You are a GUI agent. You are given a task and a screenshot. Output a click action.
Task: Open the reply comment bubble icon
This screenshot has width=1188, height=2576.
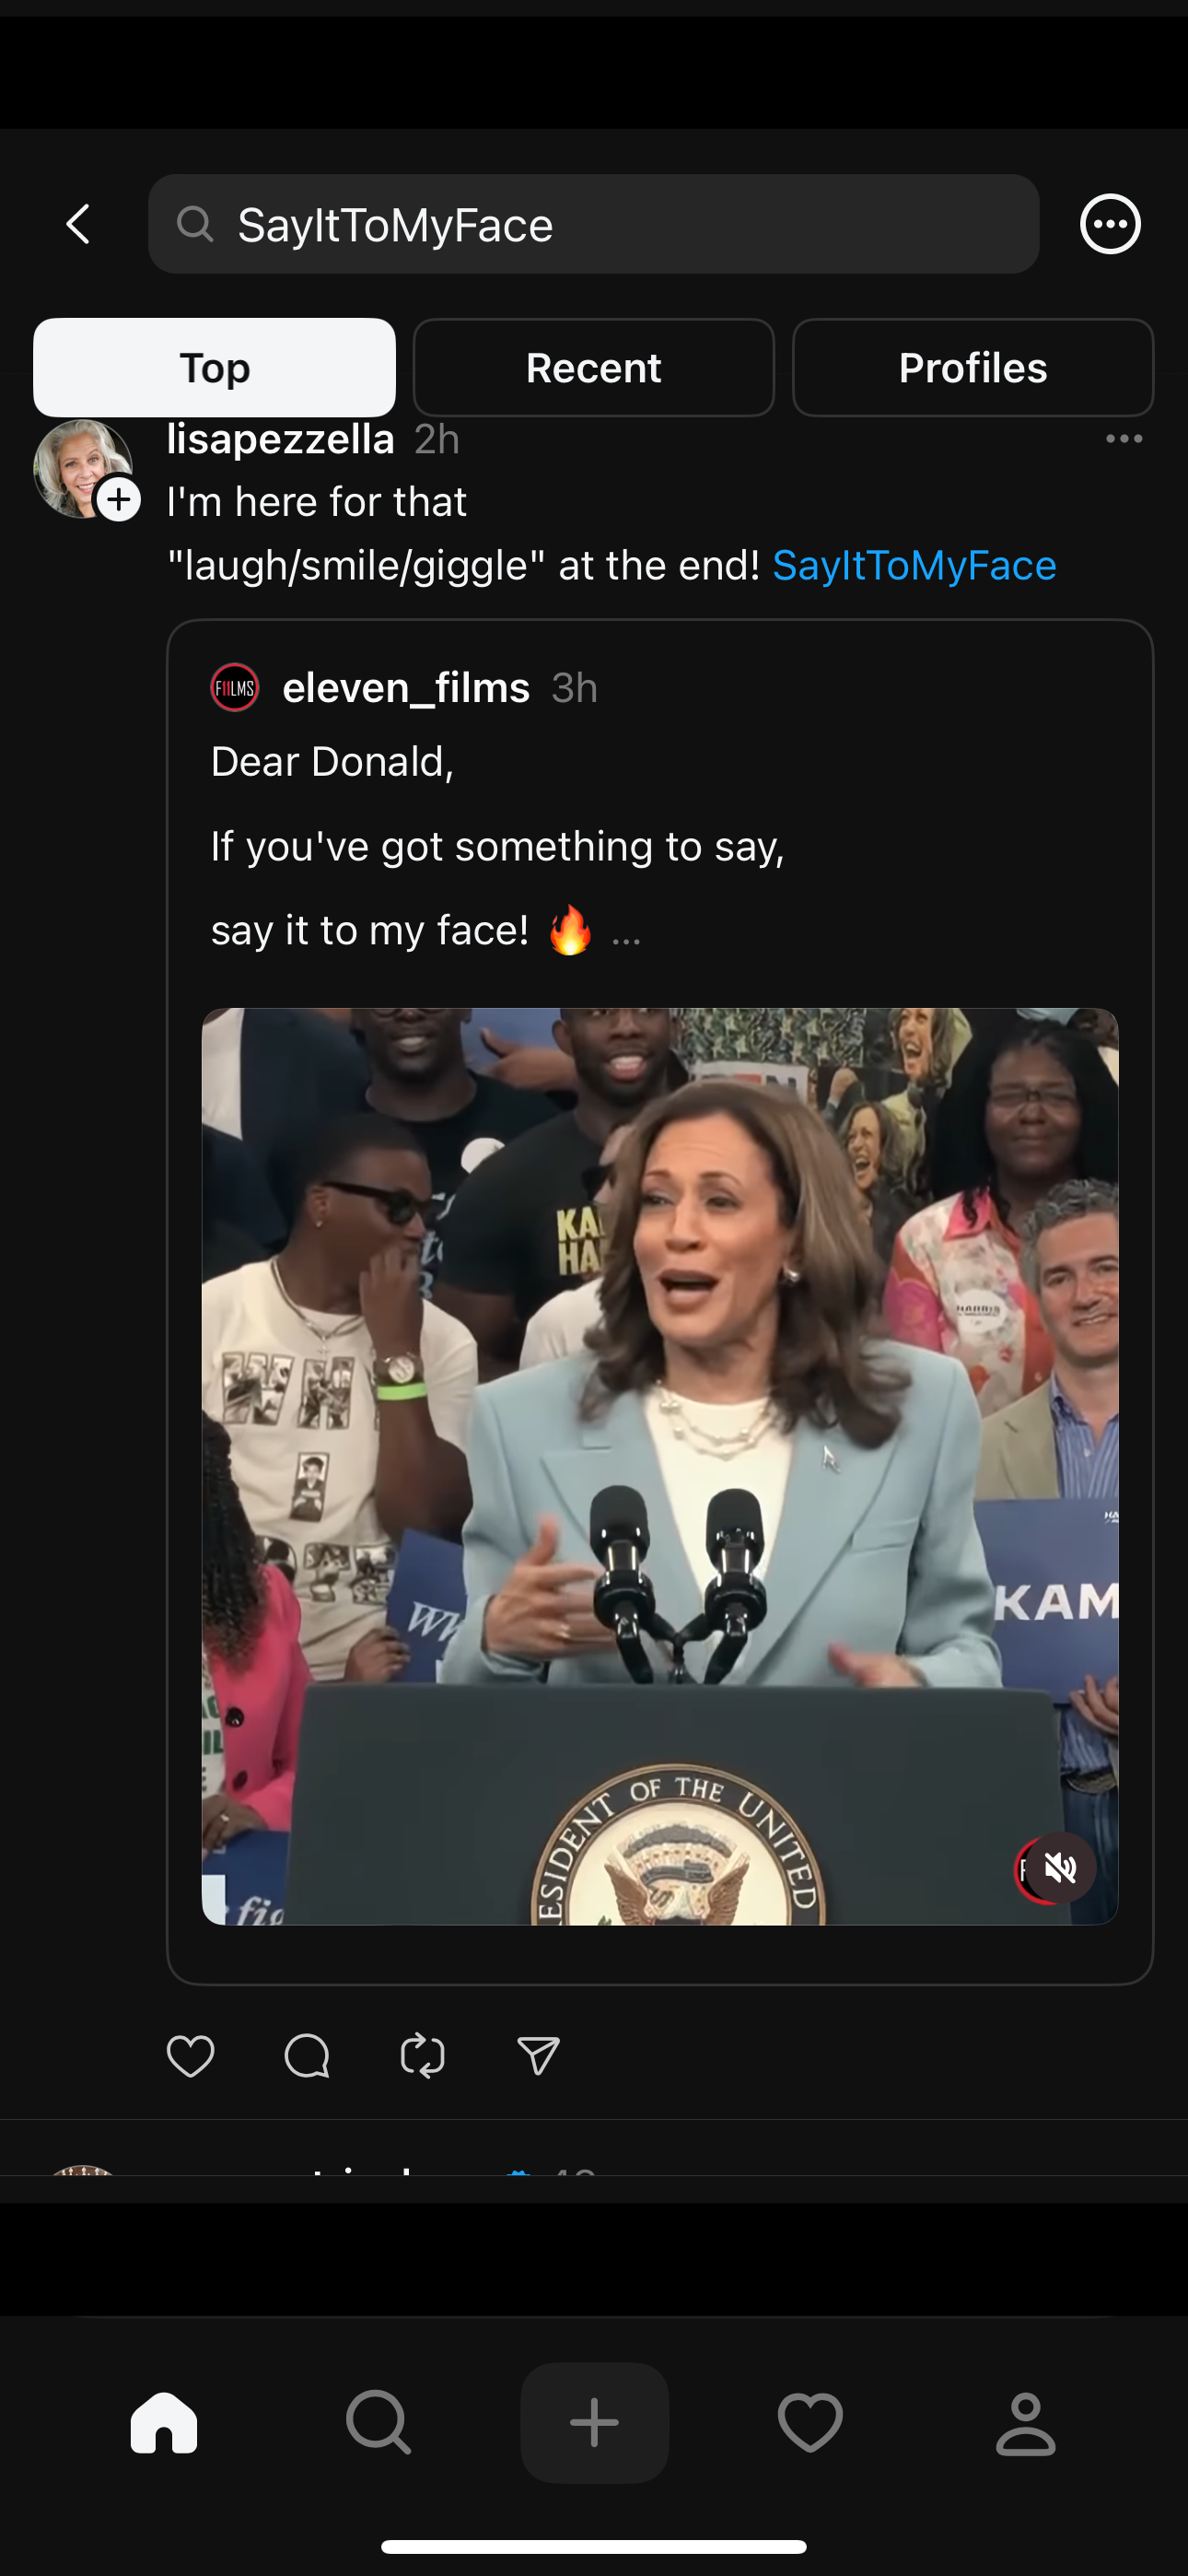click(x=306, y=2056)
